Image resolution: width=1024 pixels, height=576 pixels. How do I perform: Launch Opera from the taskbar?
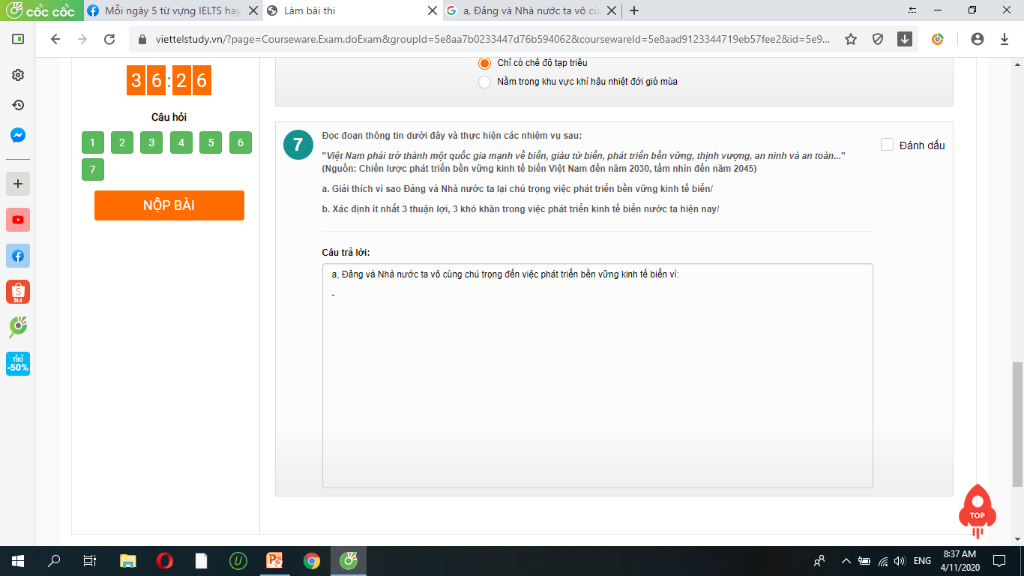click(x=165, y=561)
